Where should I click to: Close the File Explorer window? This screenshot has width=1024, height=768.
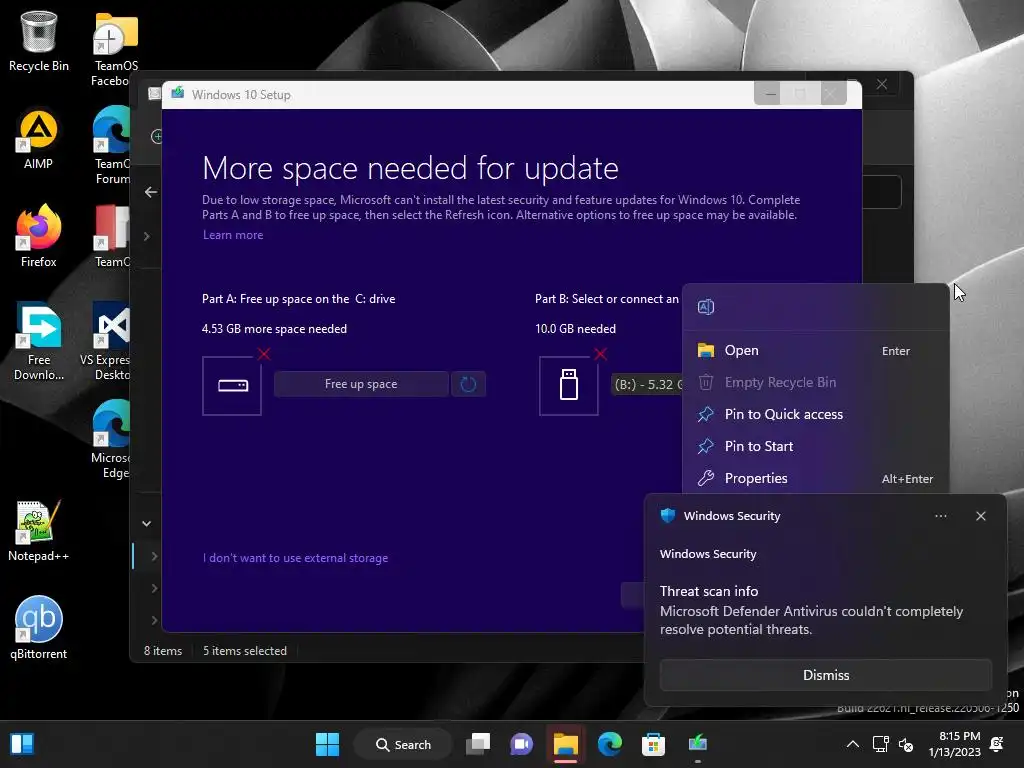point(882,84)
